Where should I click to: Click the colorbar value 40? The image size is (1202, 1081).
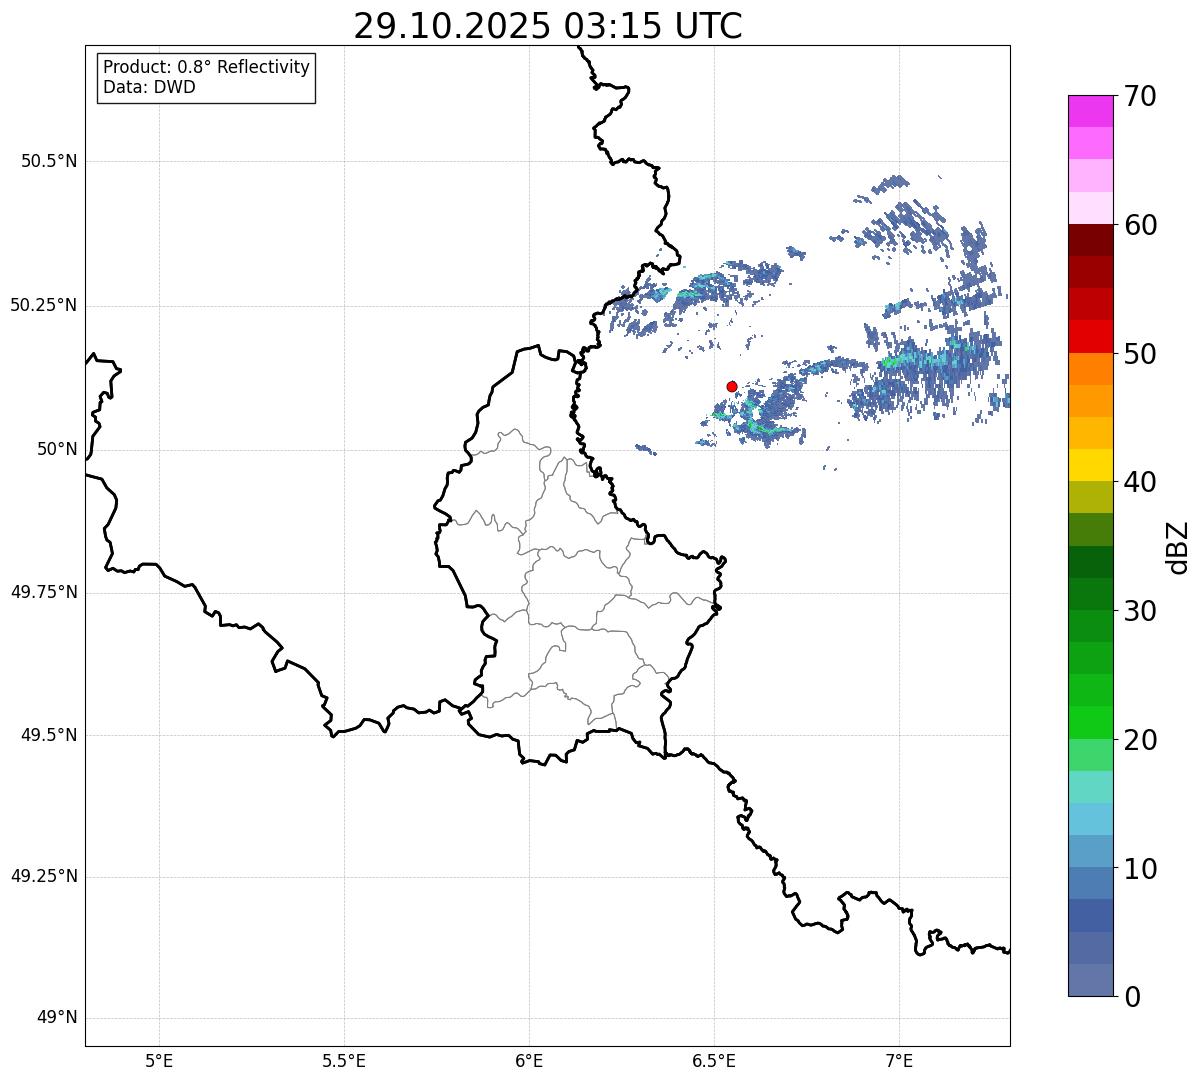point(1140,482)
